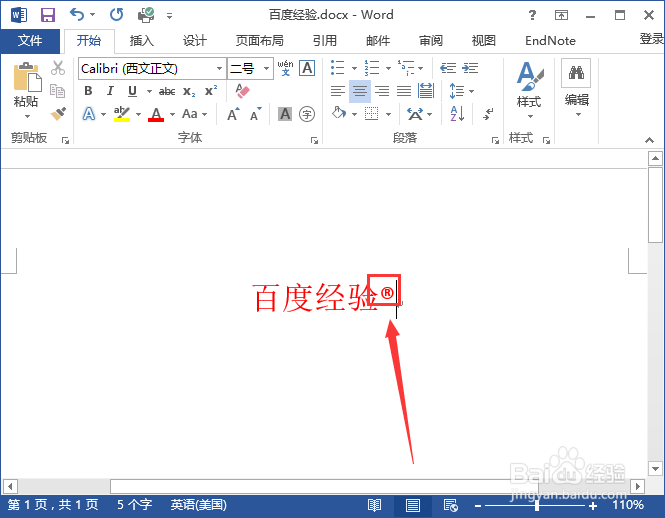The image size is (665, 518).
Task: Switch to the 插入 Insert tab
Action: click(141, 41)
